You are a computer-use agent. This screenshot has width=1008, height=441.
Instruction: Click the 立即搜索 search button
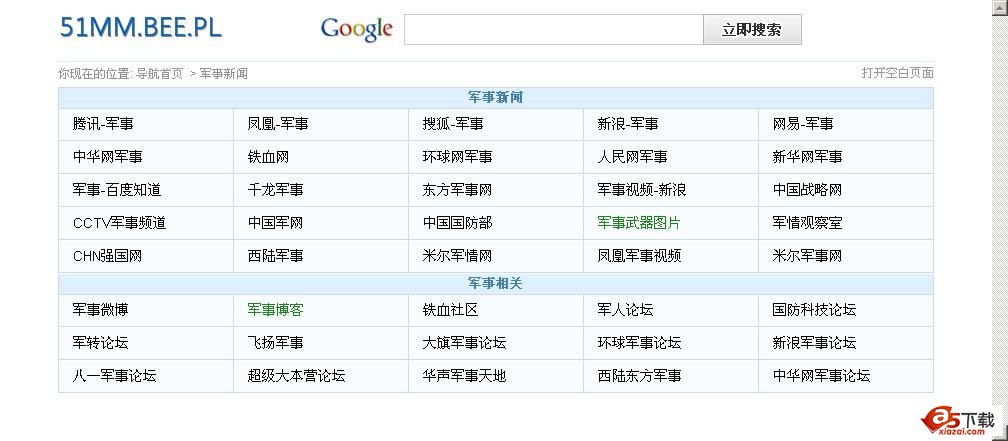(752, 30)
